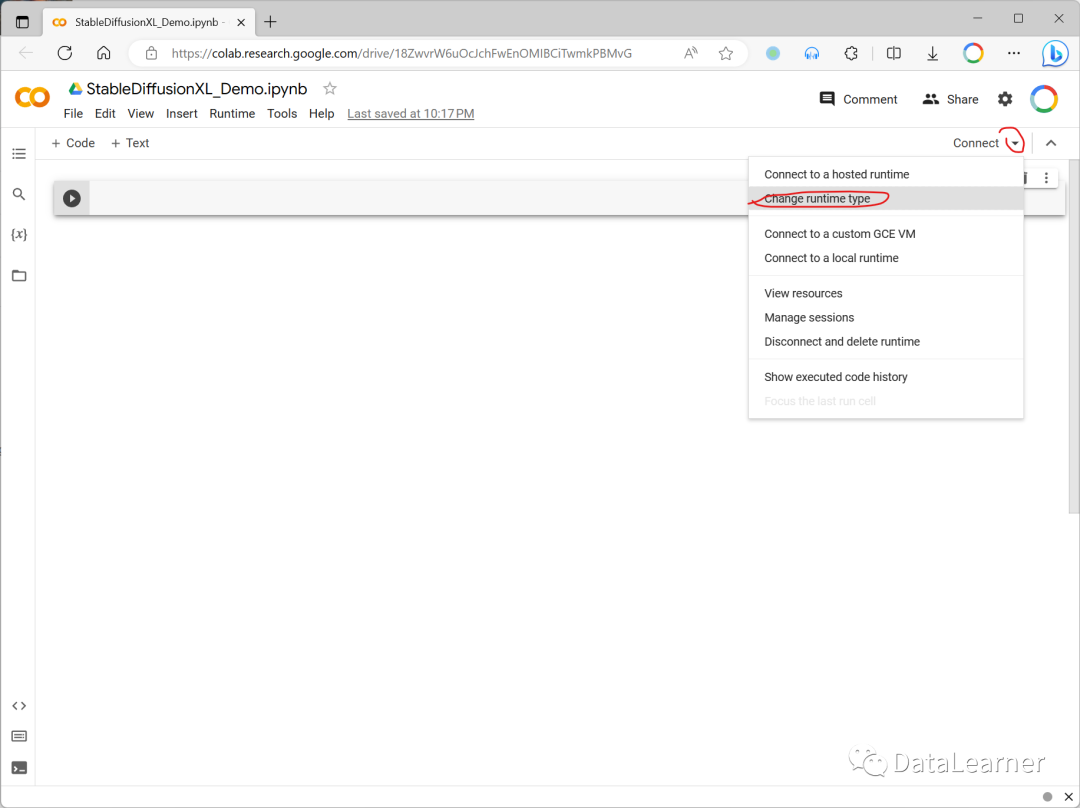Open the Edit menu
Viewport: 1080px width, 808px height.
tap(105, 114)
